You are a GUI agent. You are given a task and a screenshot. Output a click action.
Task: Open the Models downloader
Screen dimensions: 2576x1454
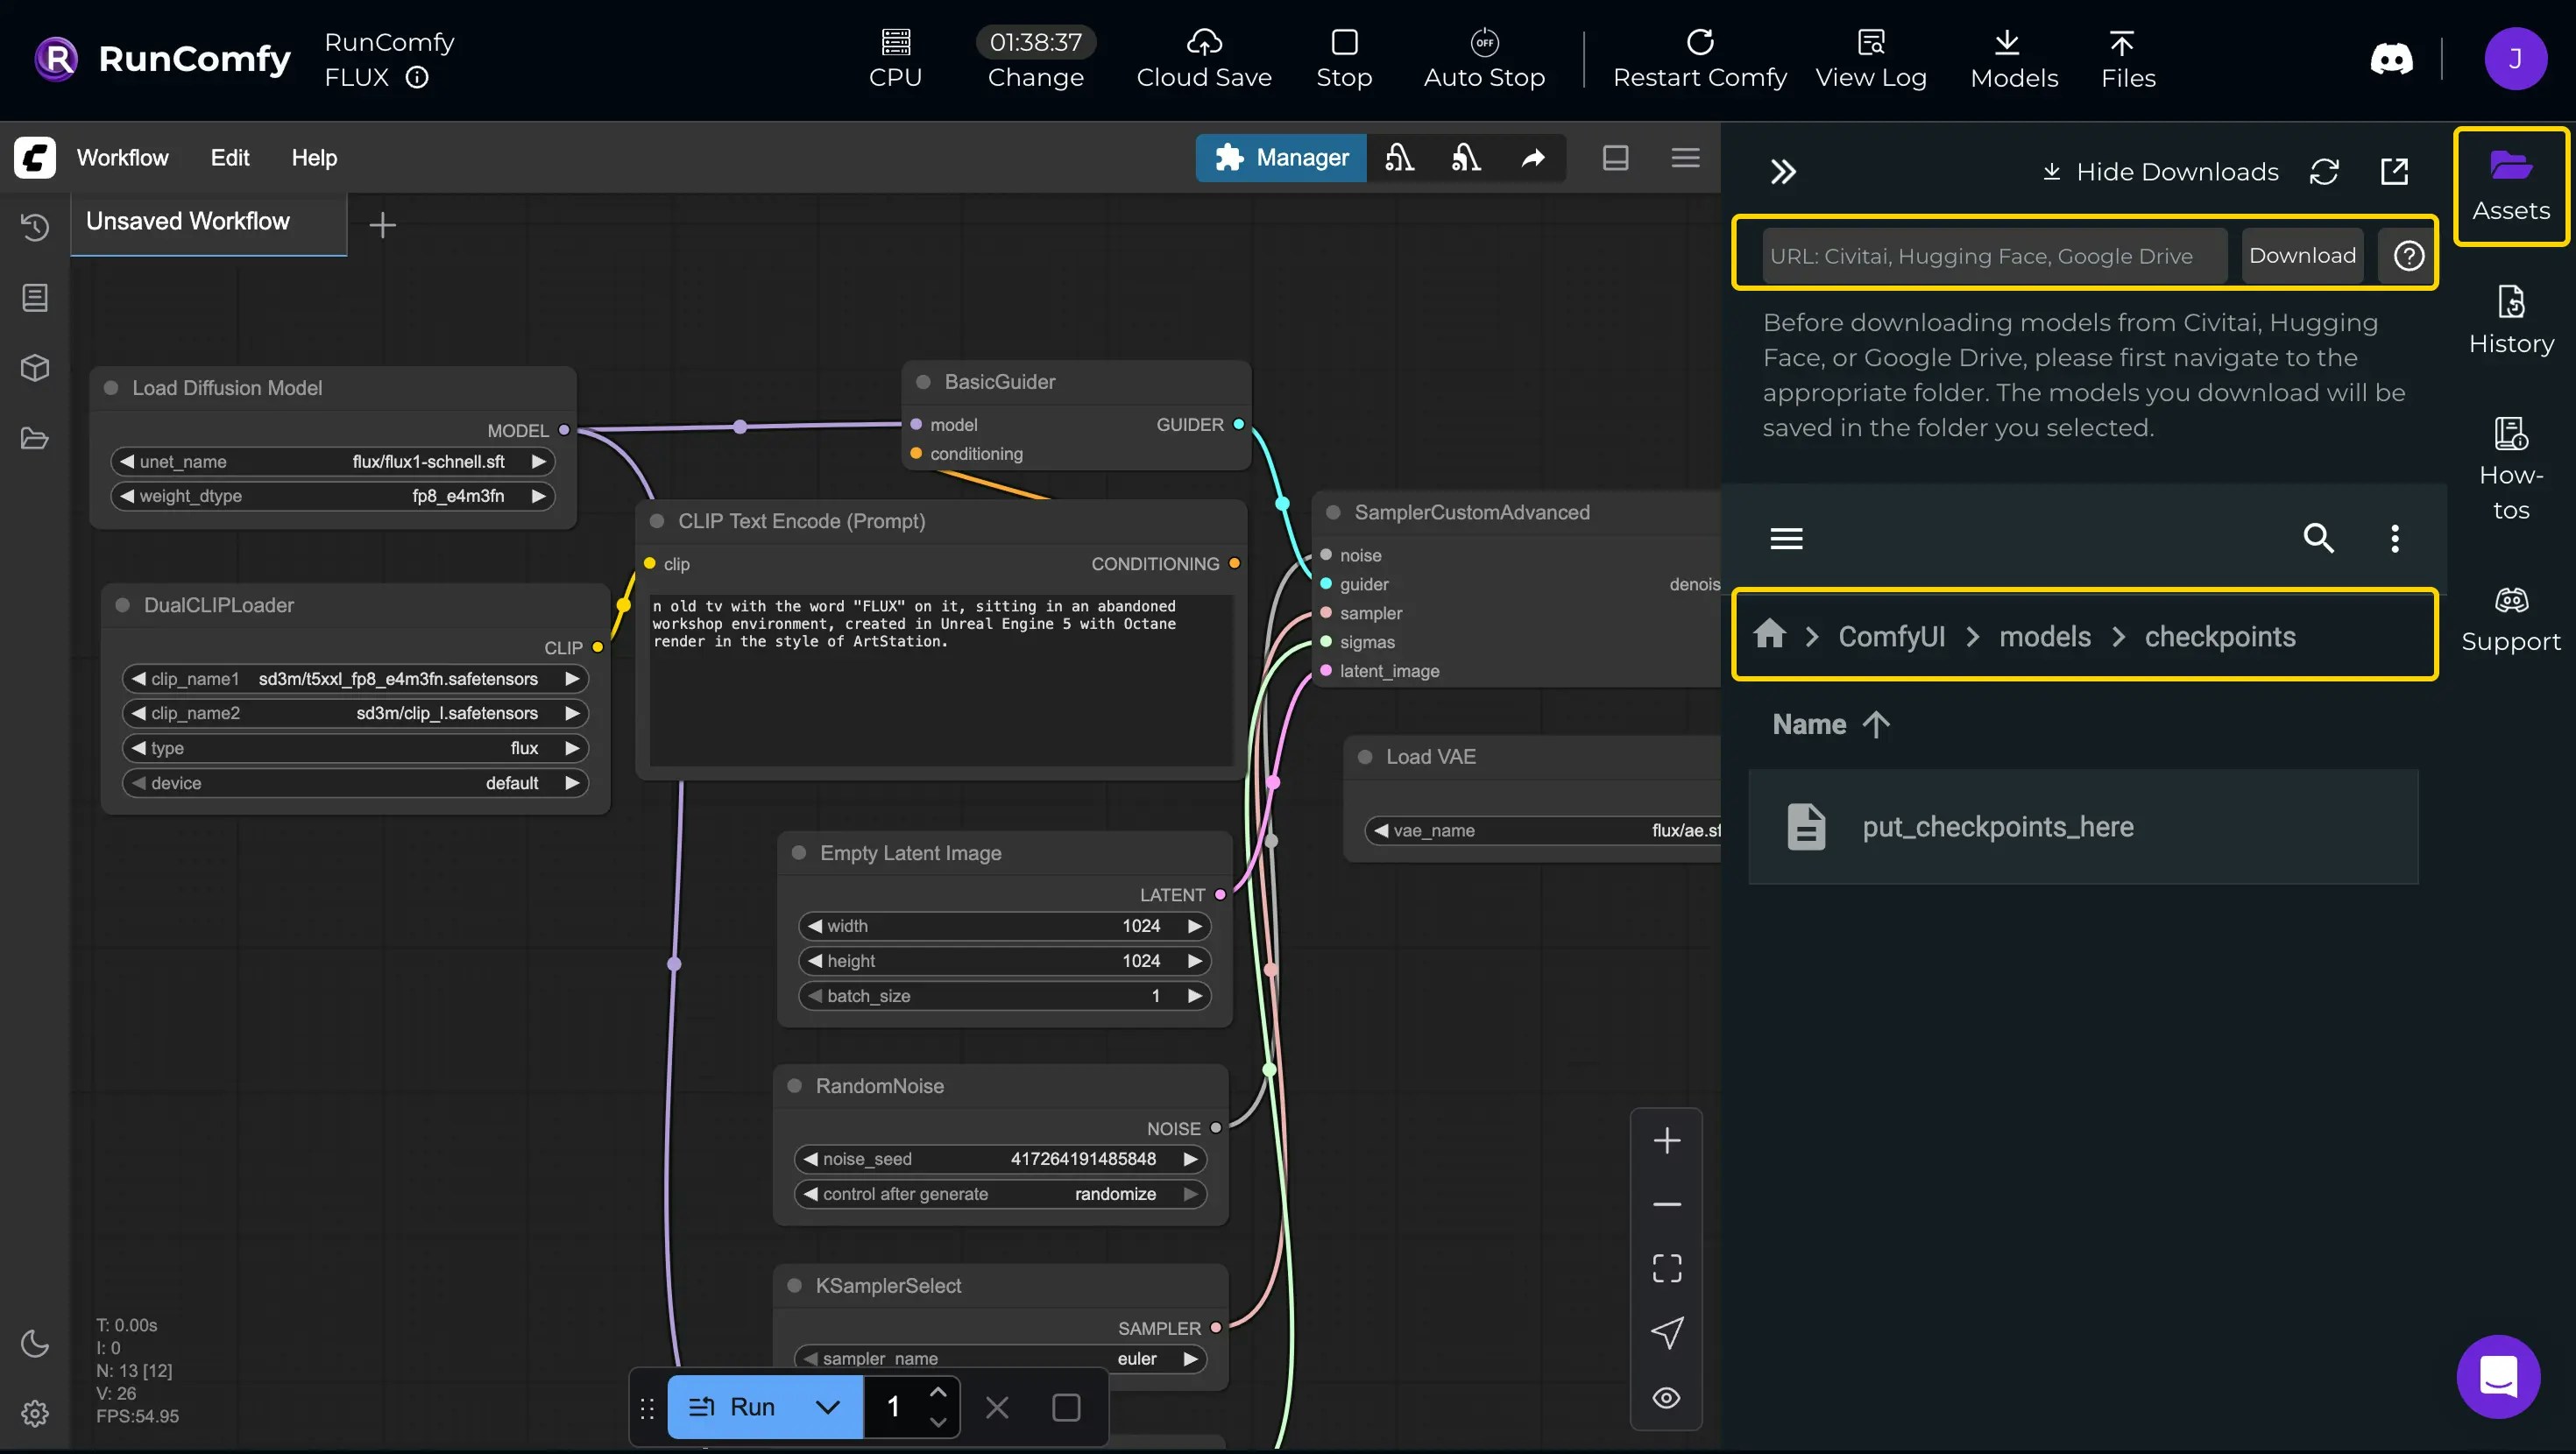[2013, 59]
